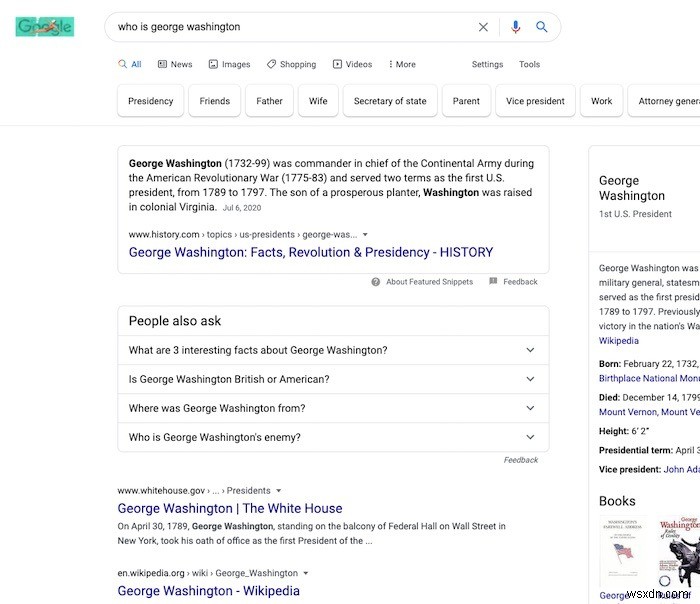Open search Tools
Viewport: 700px width, 604px height.
click(x=529, y=64)
